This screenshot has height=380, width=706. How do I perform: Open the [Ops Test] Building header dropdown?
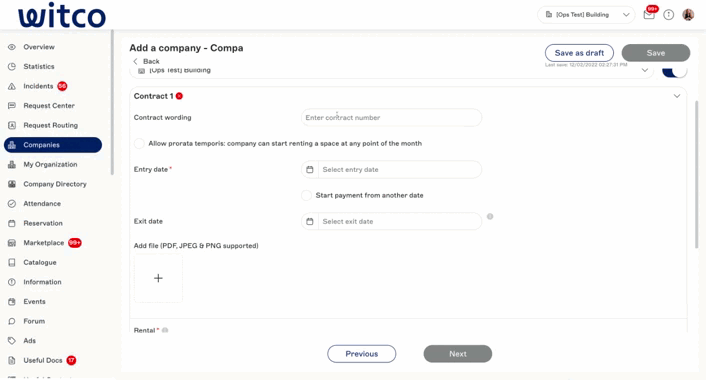[x=586, y=15]
